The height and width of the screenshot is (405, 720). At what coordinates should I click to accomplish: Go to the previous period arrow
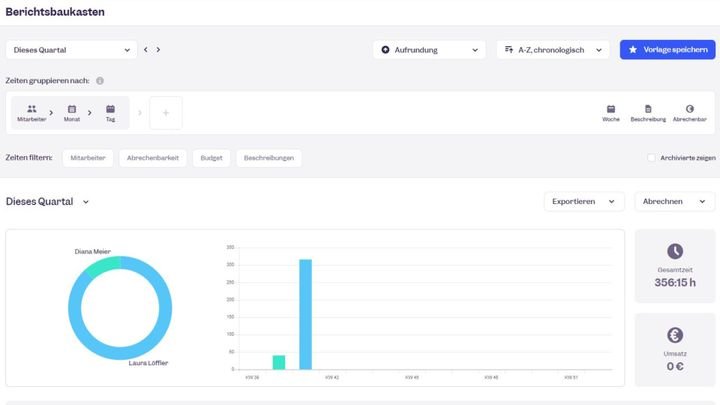tap(146, 49)
